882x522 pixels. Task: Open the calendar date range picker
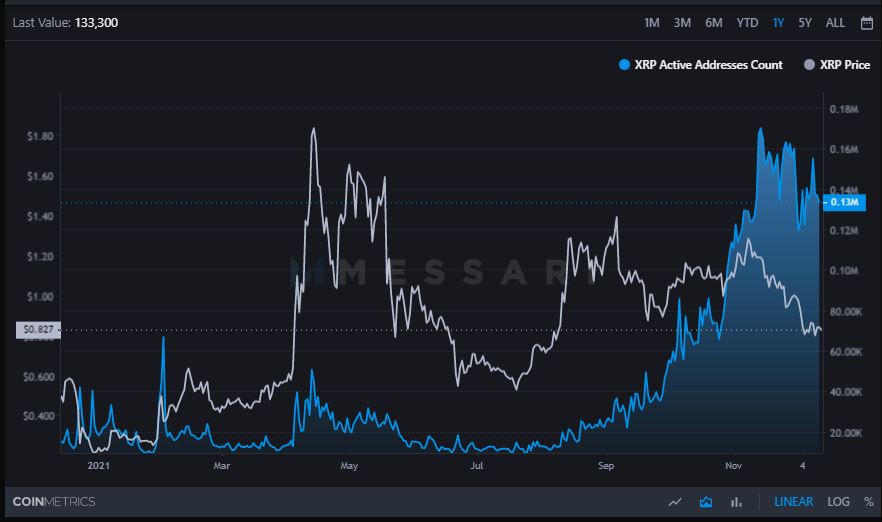pos(866,22)
